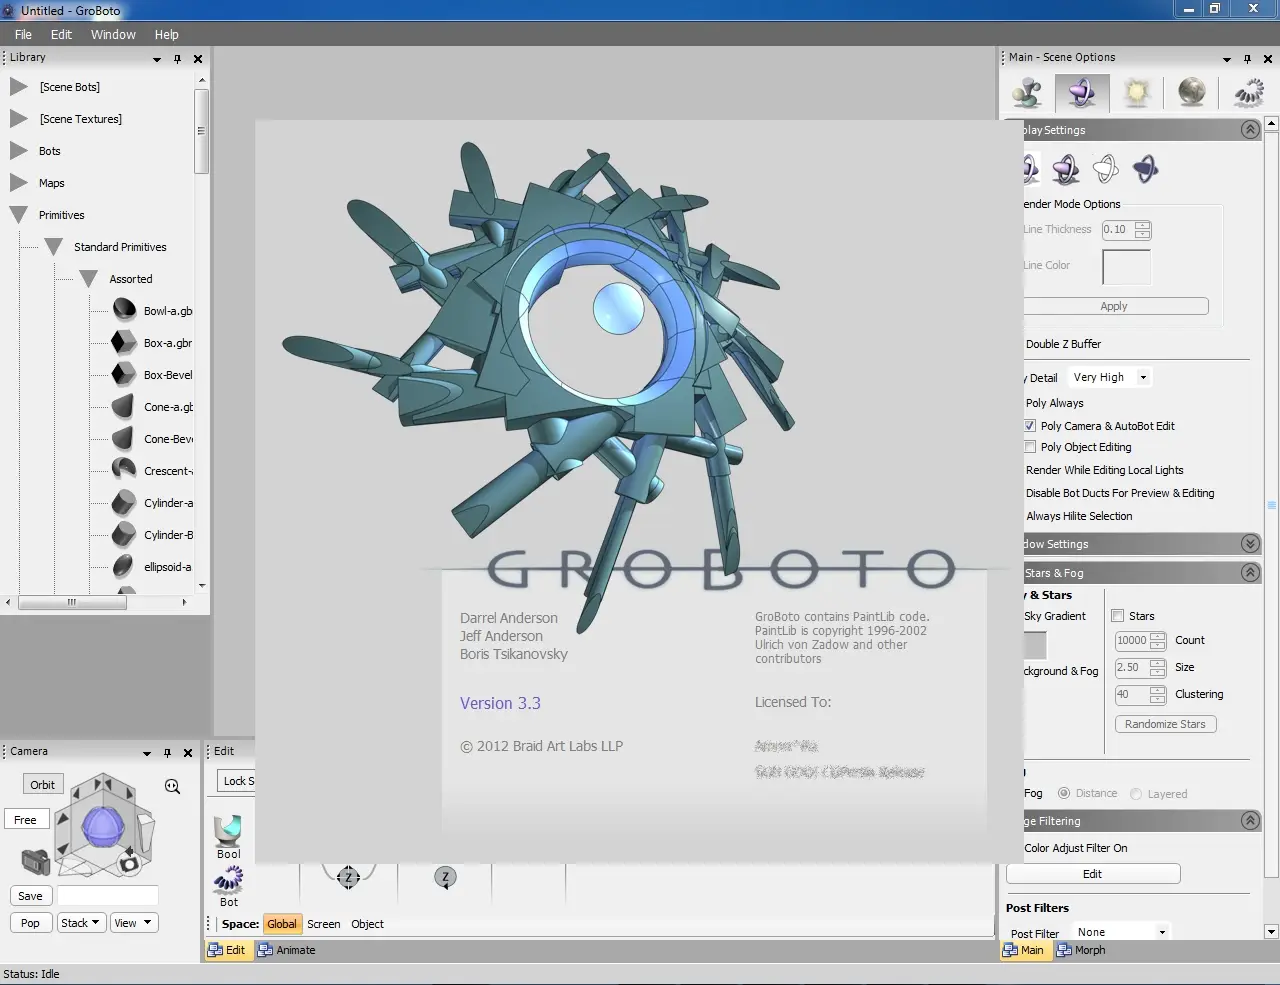The image size is (1280, 985).
Task: Enable the Stars checkbox
Action: (1118, 616)
